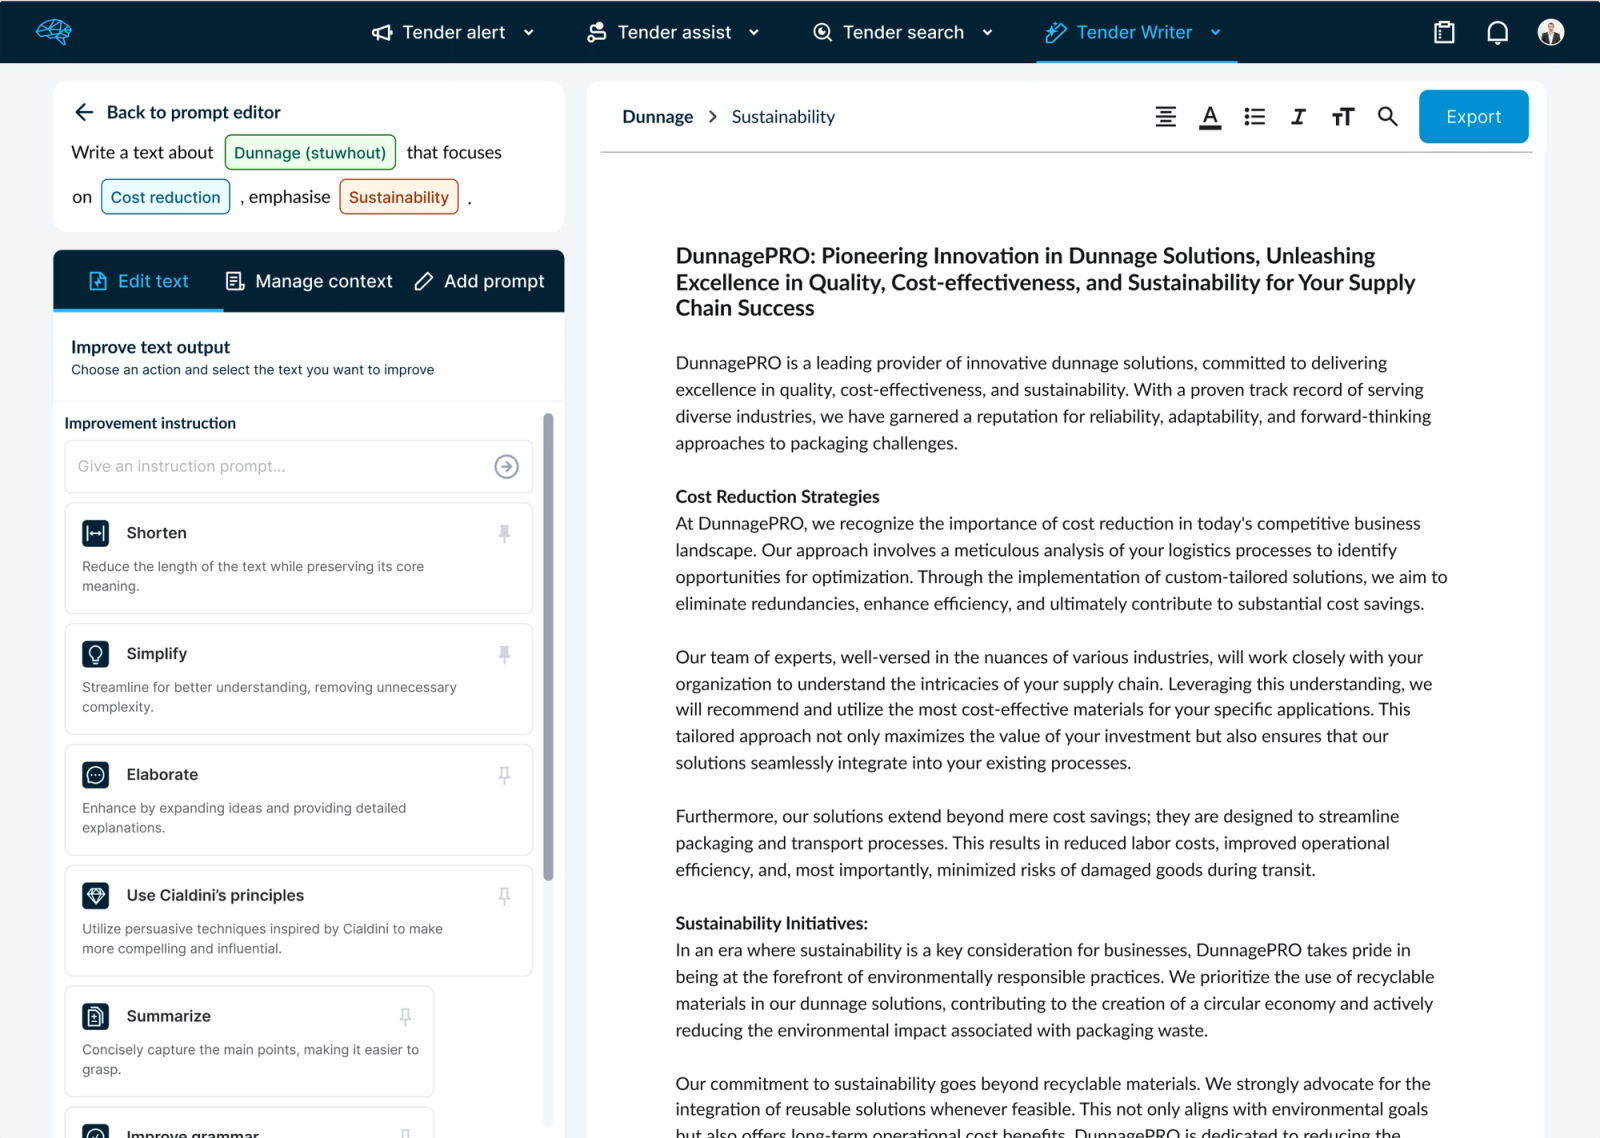Pin the Elaborate action
Image resolution: width=1600 pixels, height=1138 pixels.
point(504,775)
